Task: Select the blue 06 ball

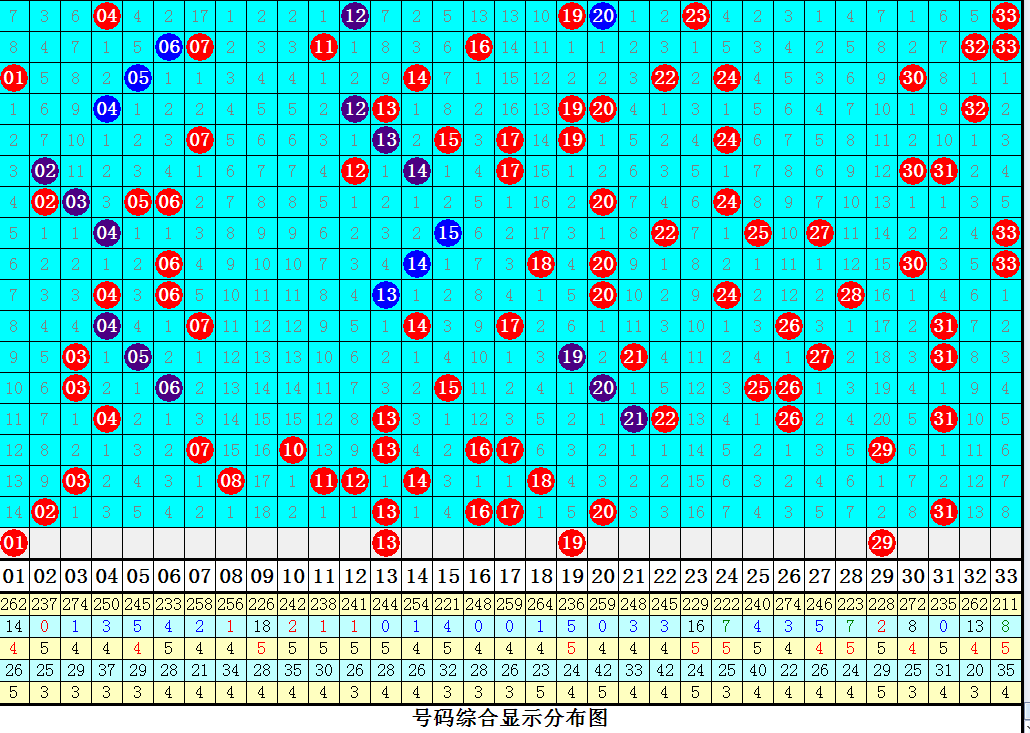Action: [x=169, y=46]
